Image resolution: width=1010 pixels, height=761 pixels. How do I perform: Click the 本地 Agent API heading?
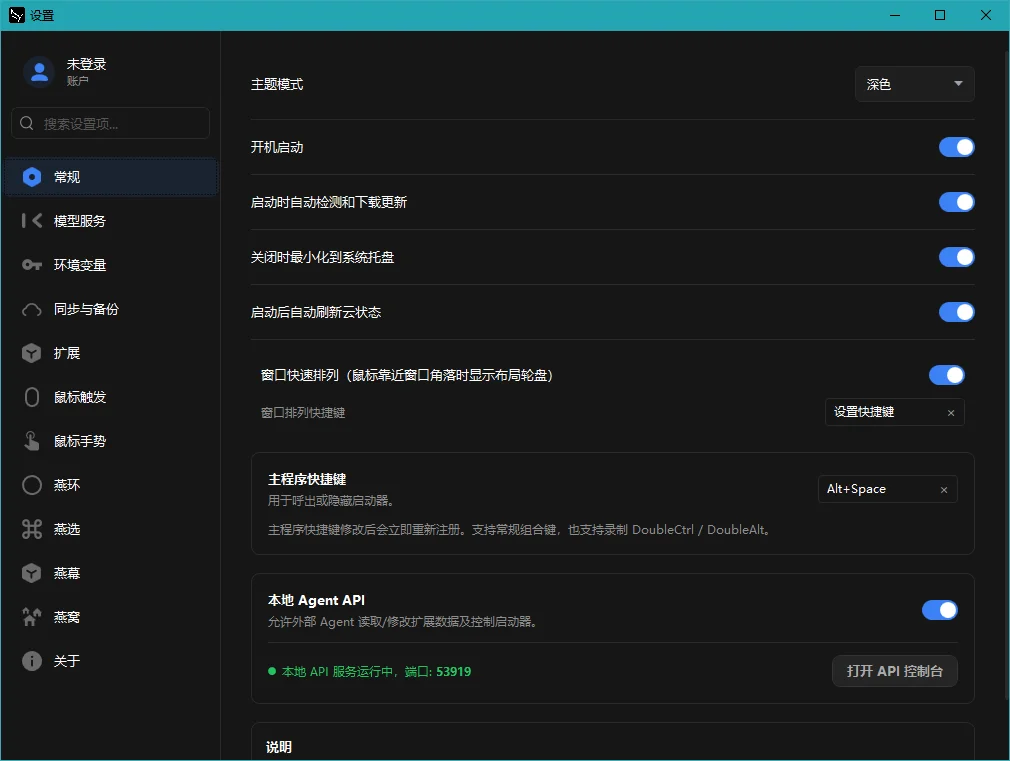316,601
